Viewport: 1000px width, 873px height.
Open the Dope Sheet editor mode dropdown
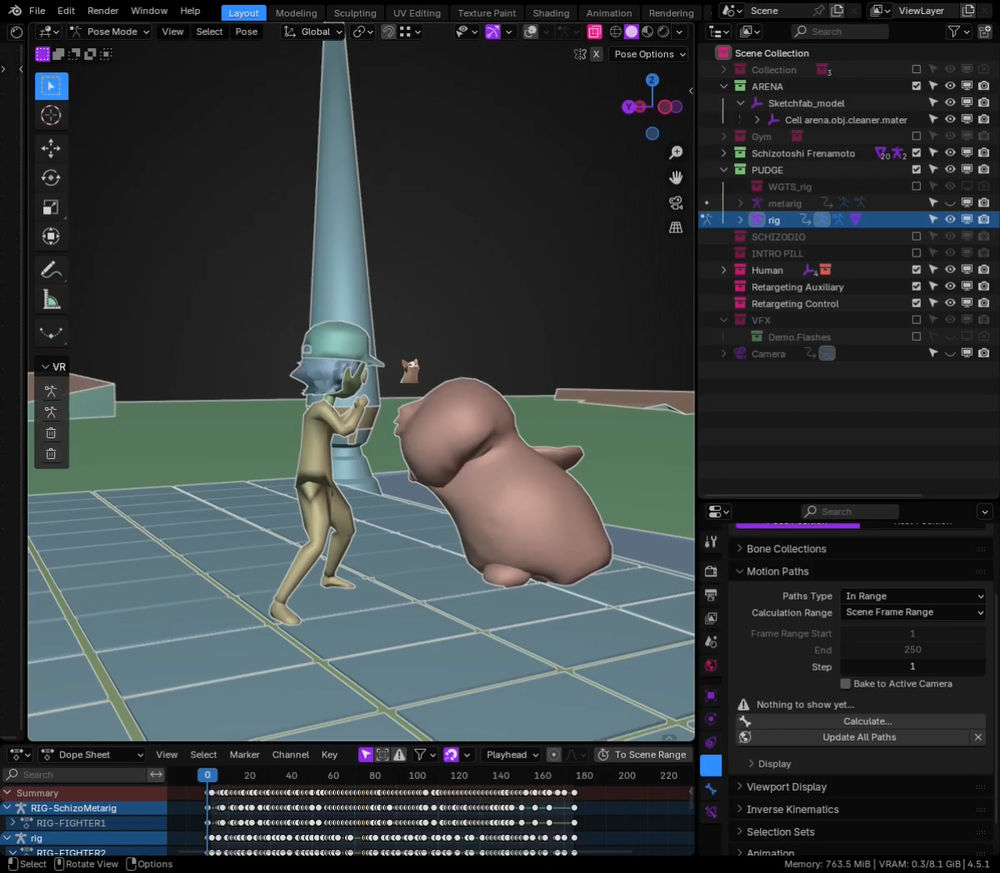click(x=92, y=754)
